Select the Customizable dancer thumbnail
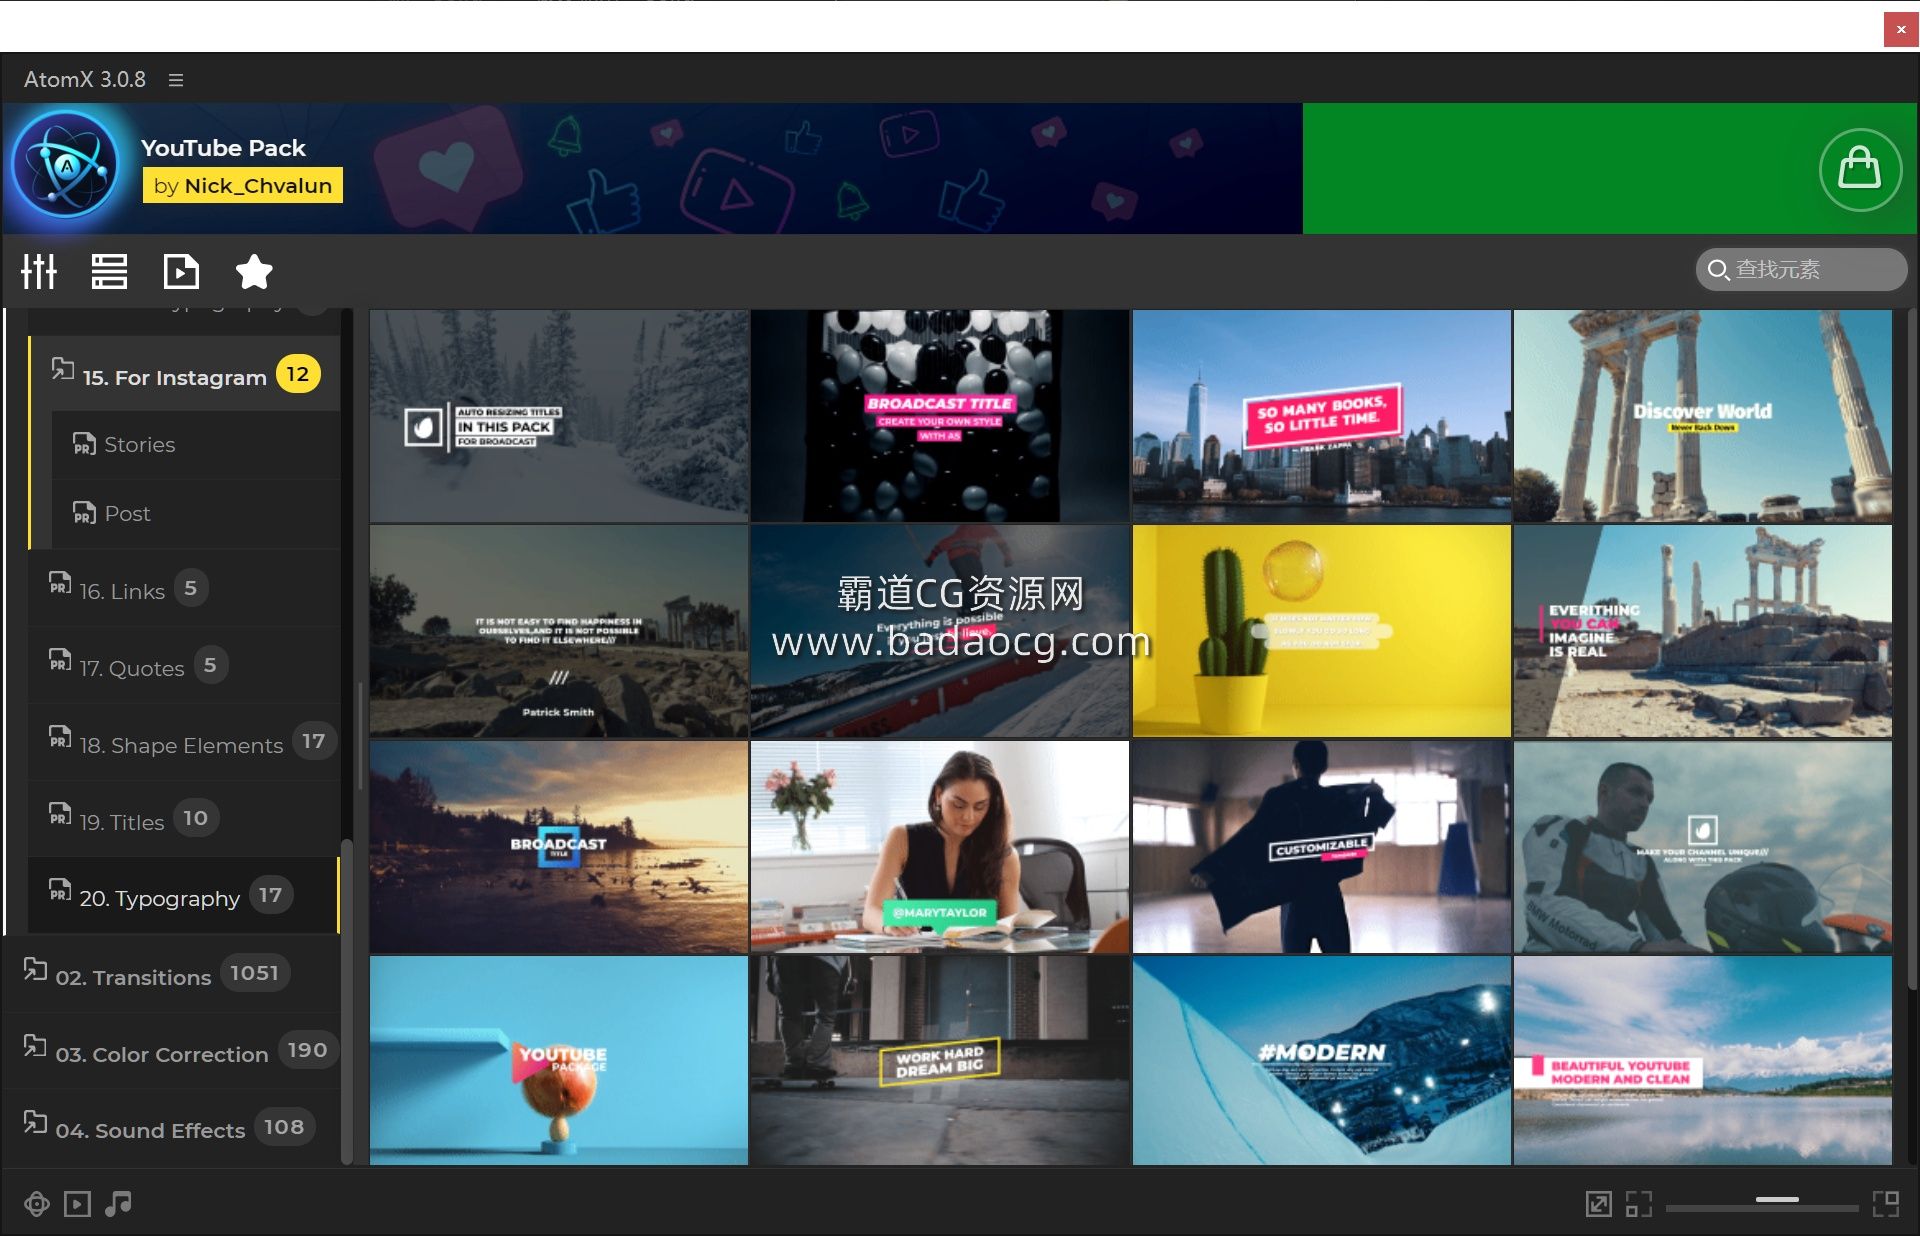 (x=1321, y=847)
